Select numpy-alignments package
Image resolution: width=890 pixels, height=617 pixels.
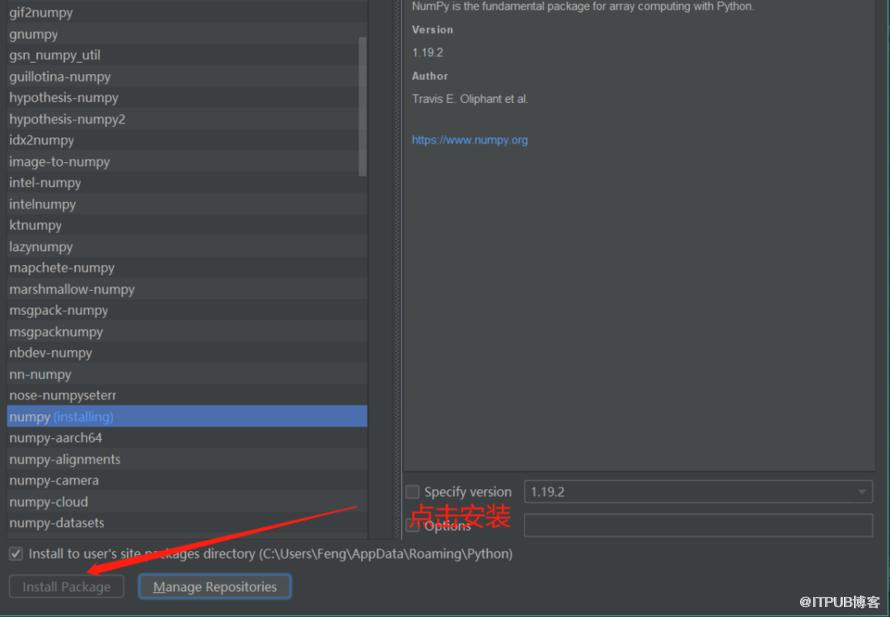[187, 459]
